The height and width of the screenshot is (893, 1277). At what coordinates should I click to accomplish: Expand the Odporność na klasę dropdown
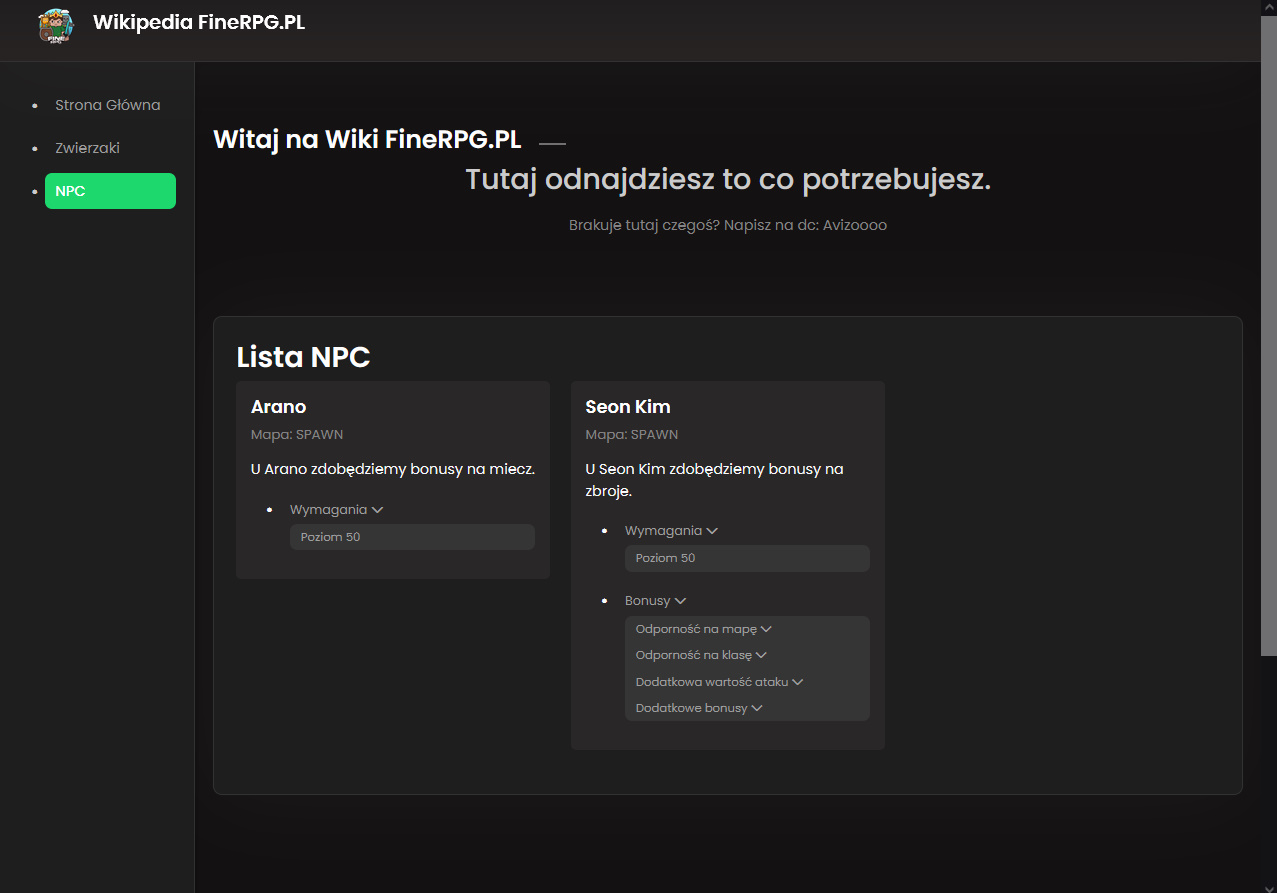[701, 655]
